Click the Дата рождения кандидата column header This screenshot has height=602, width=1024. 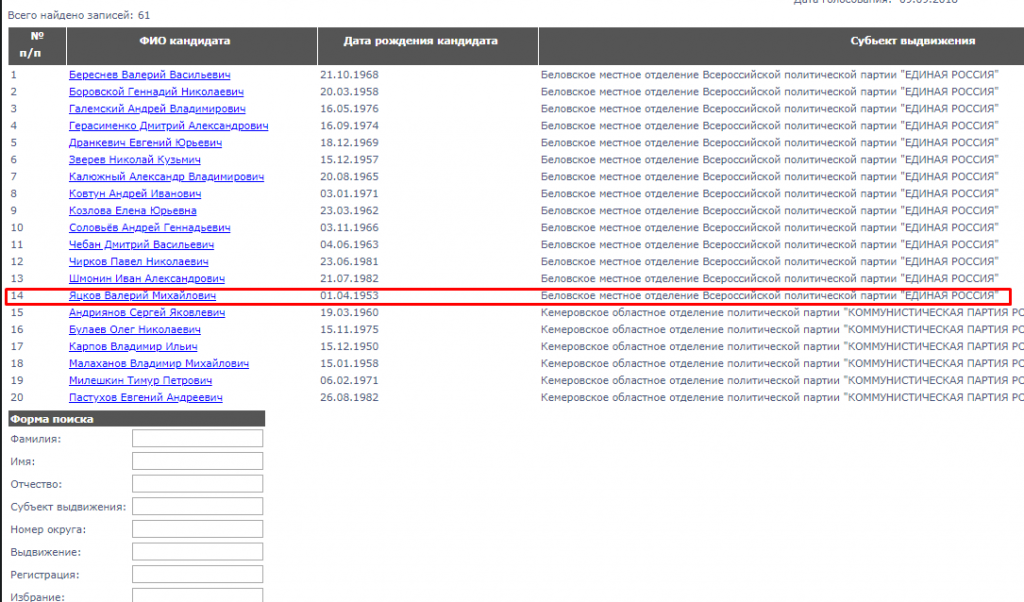pyautogui.click(x=428, y=46)
